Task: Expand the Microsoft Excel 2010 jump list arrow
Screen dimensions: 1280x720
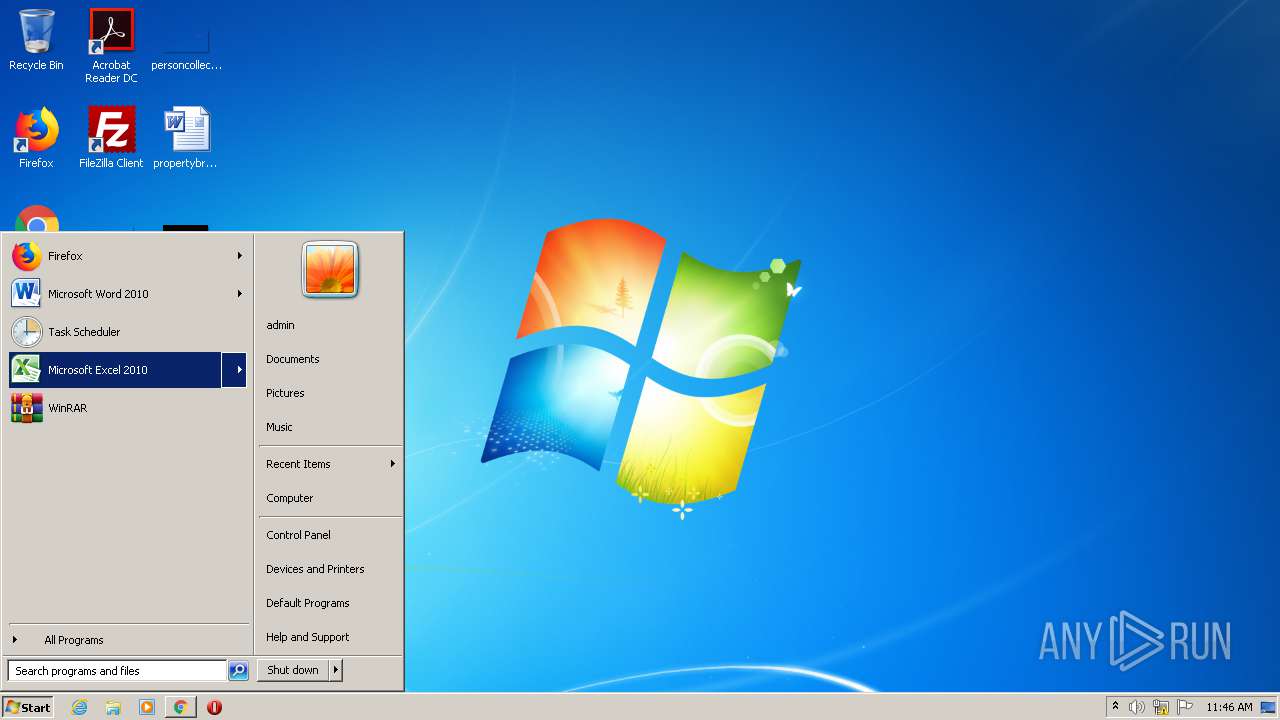Action: tap(235, 370)
